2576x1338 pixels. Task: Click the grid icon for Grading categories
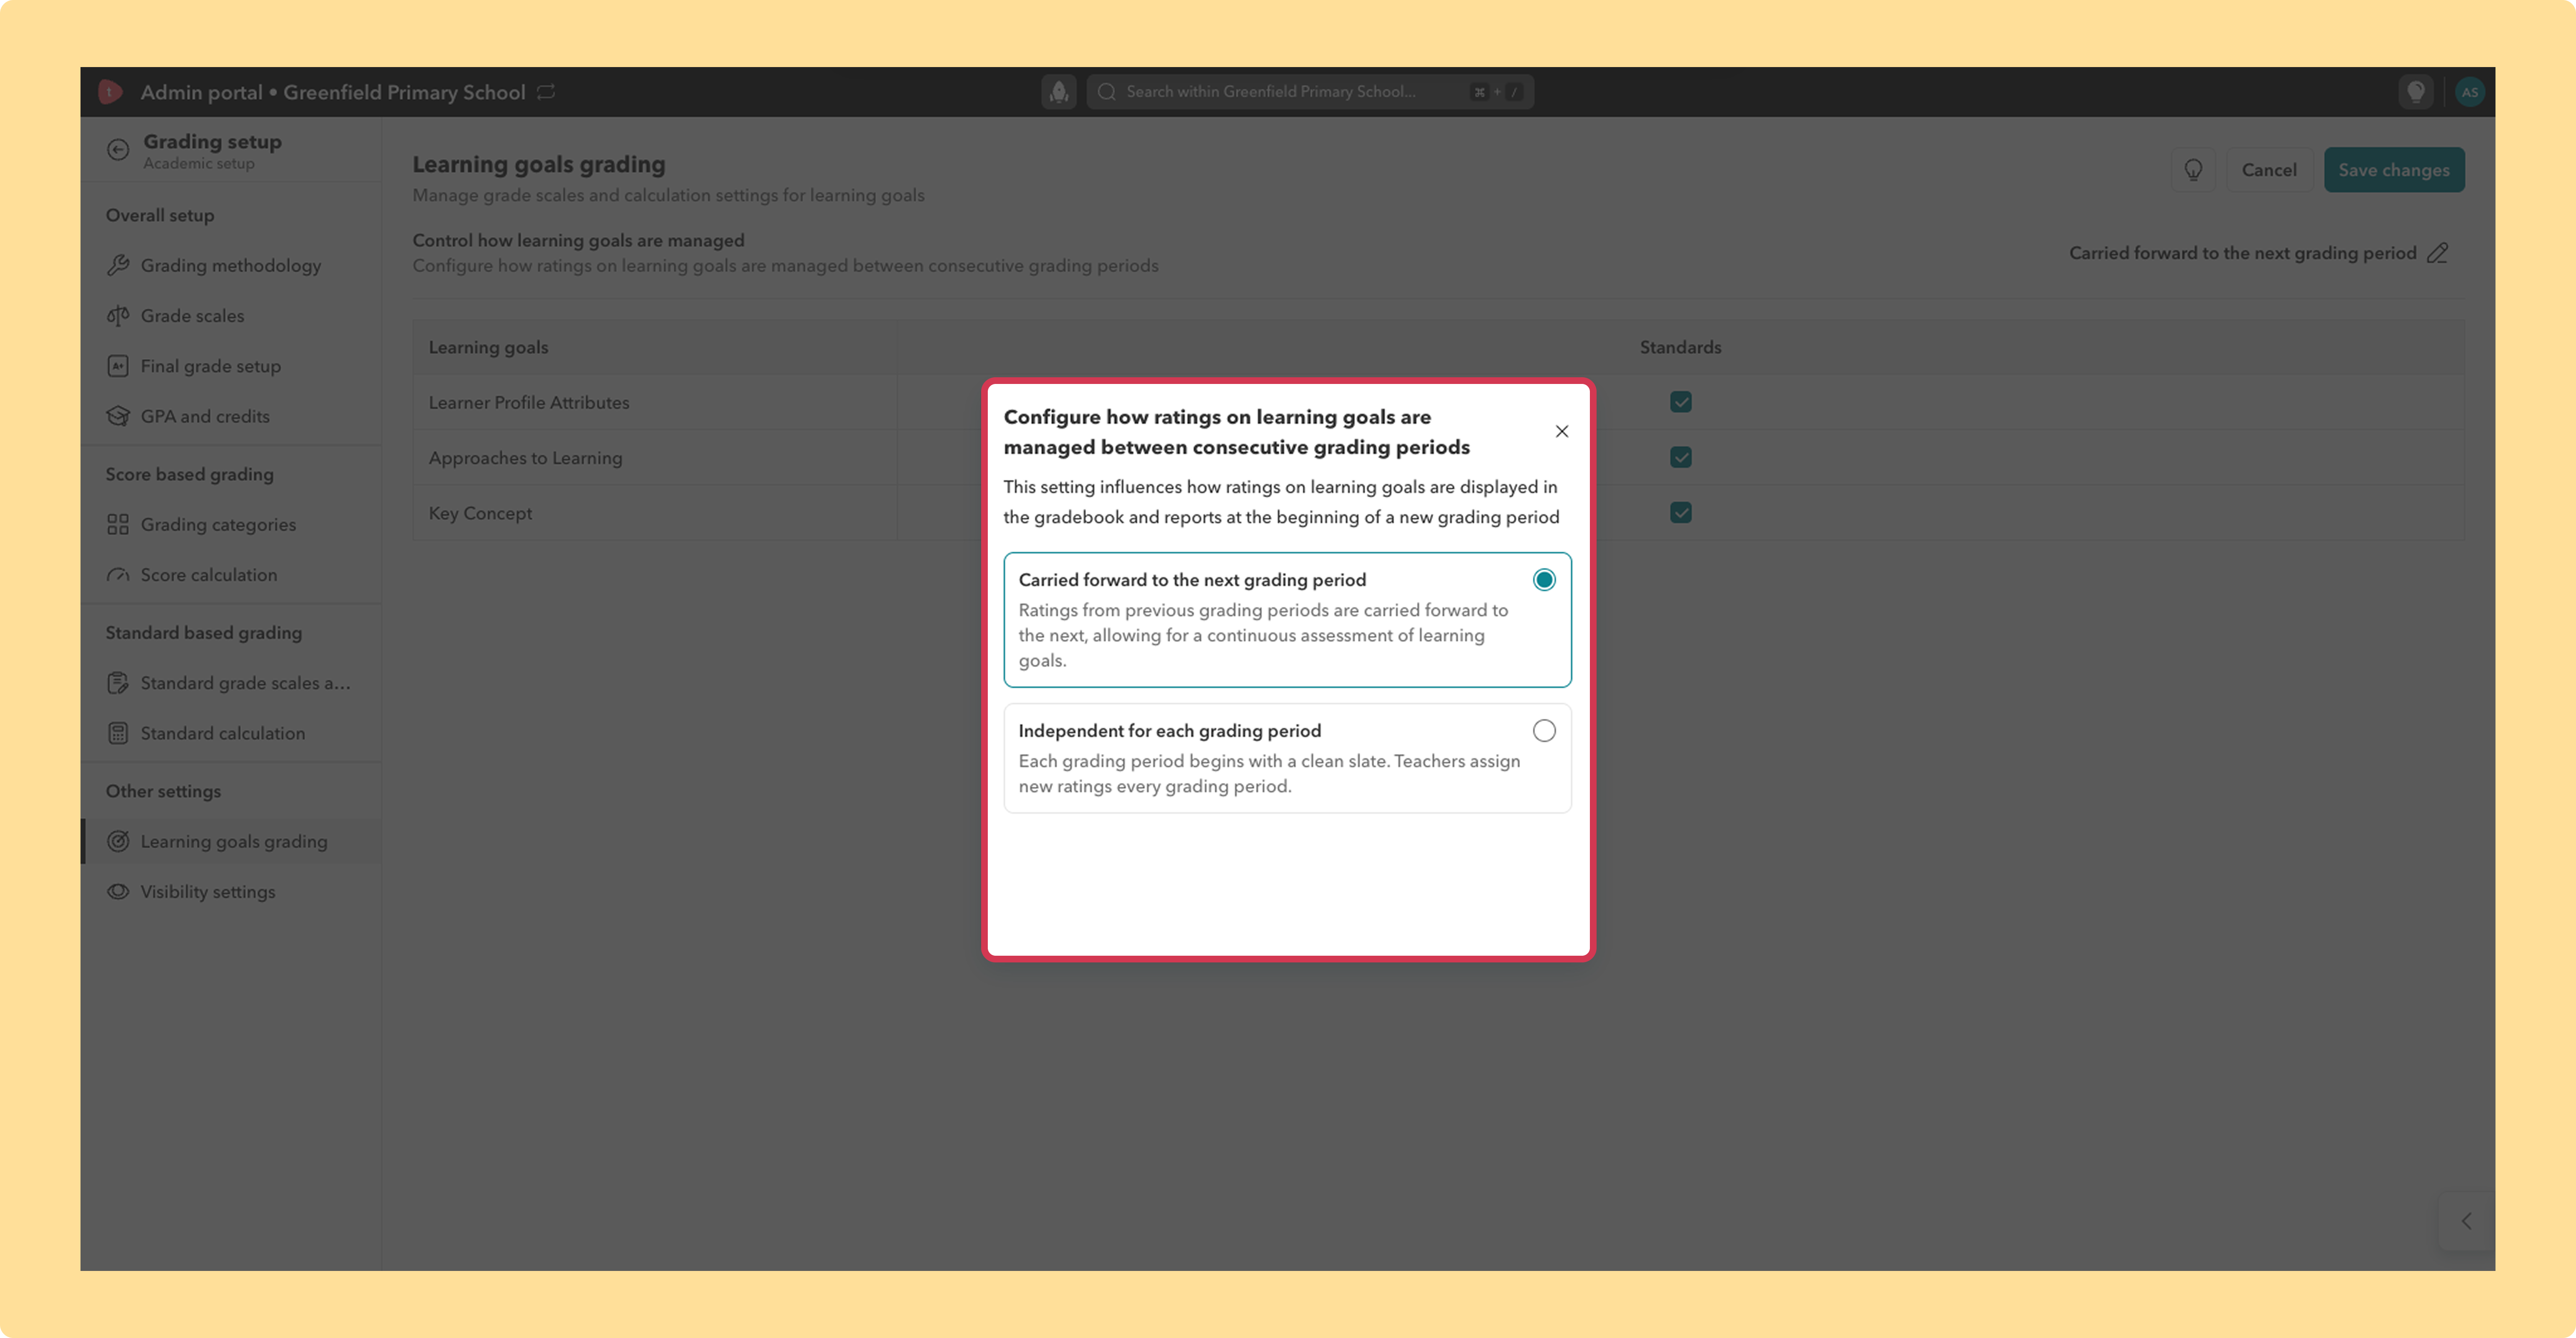click(x=118, y=524)
